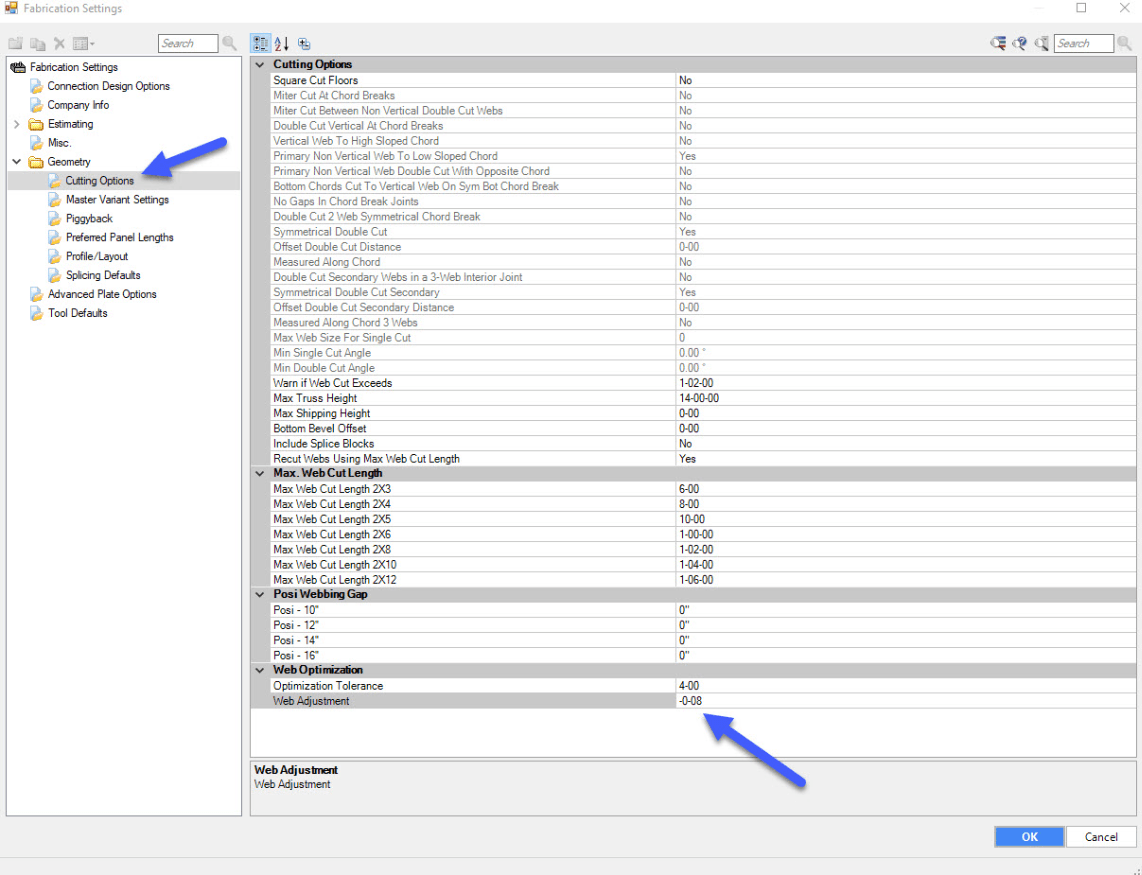Viewport: 1142px width, 875px height.
Task: Collapse the Web Optimization section
Action: [260, 670]
